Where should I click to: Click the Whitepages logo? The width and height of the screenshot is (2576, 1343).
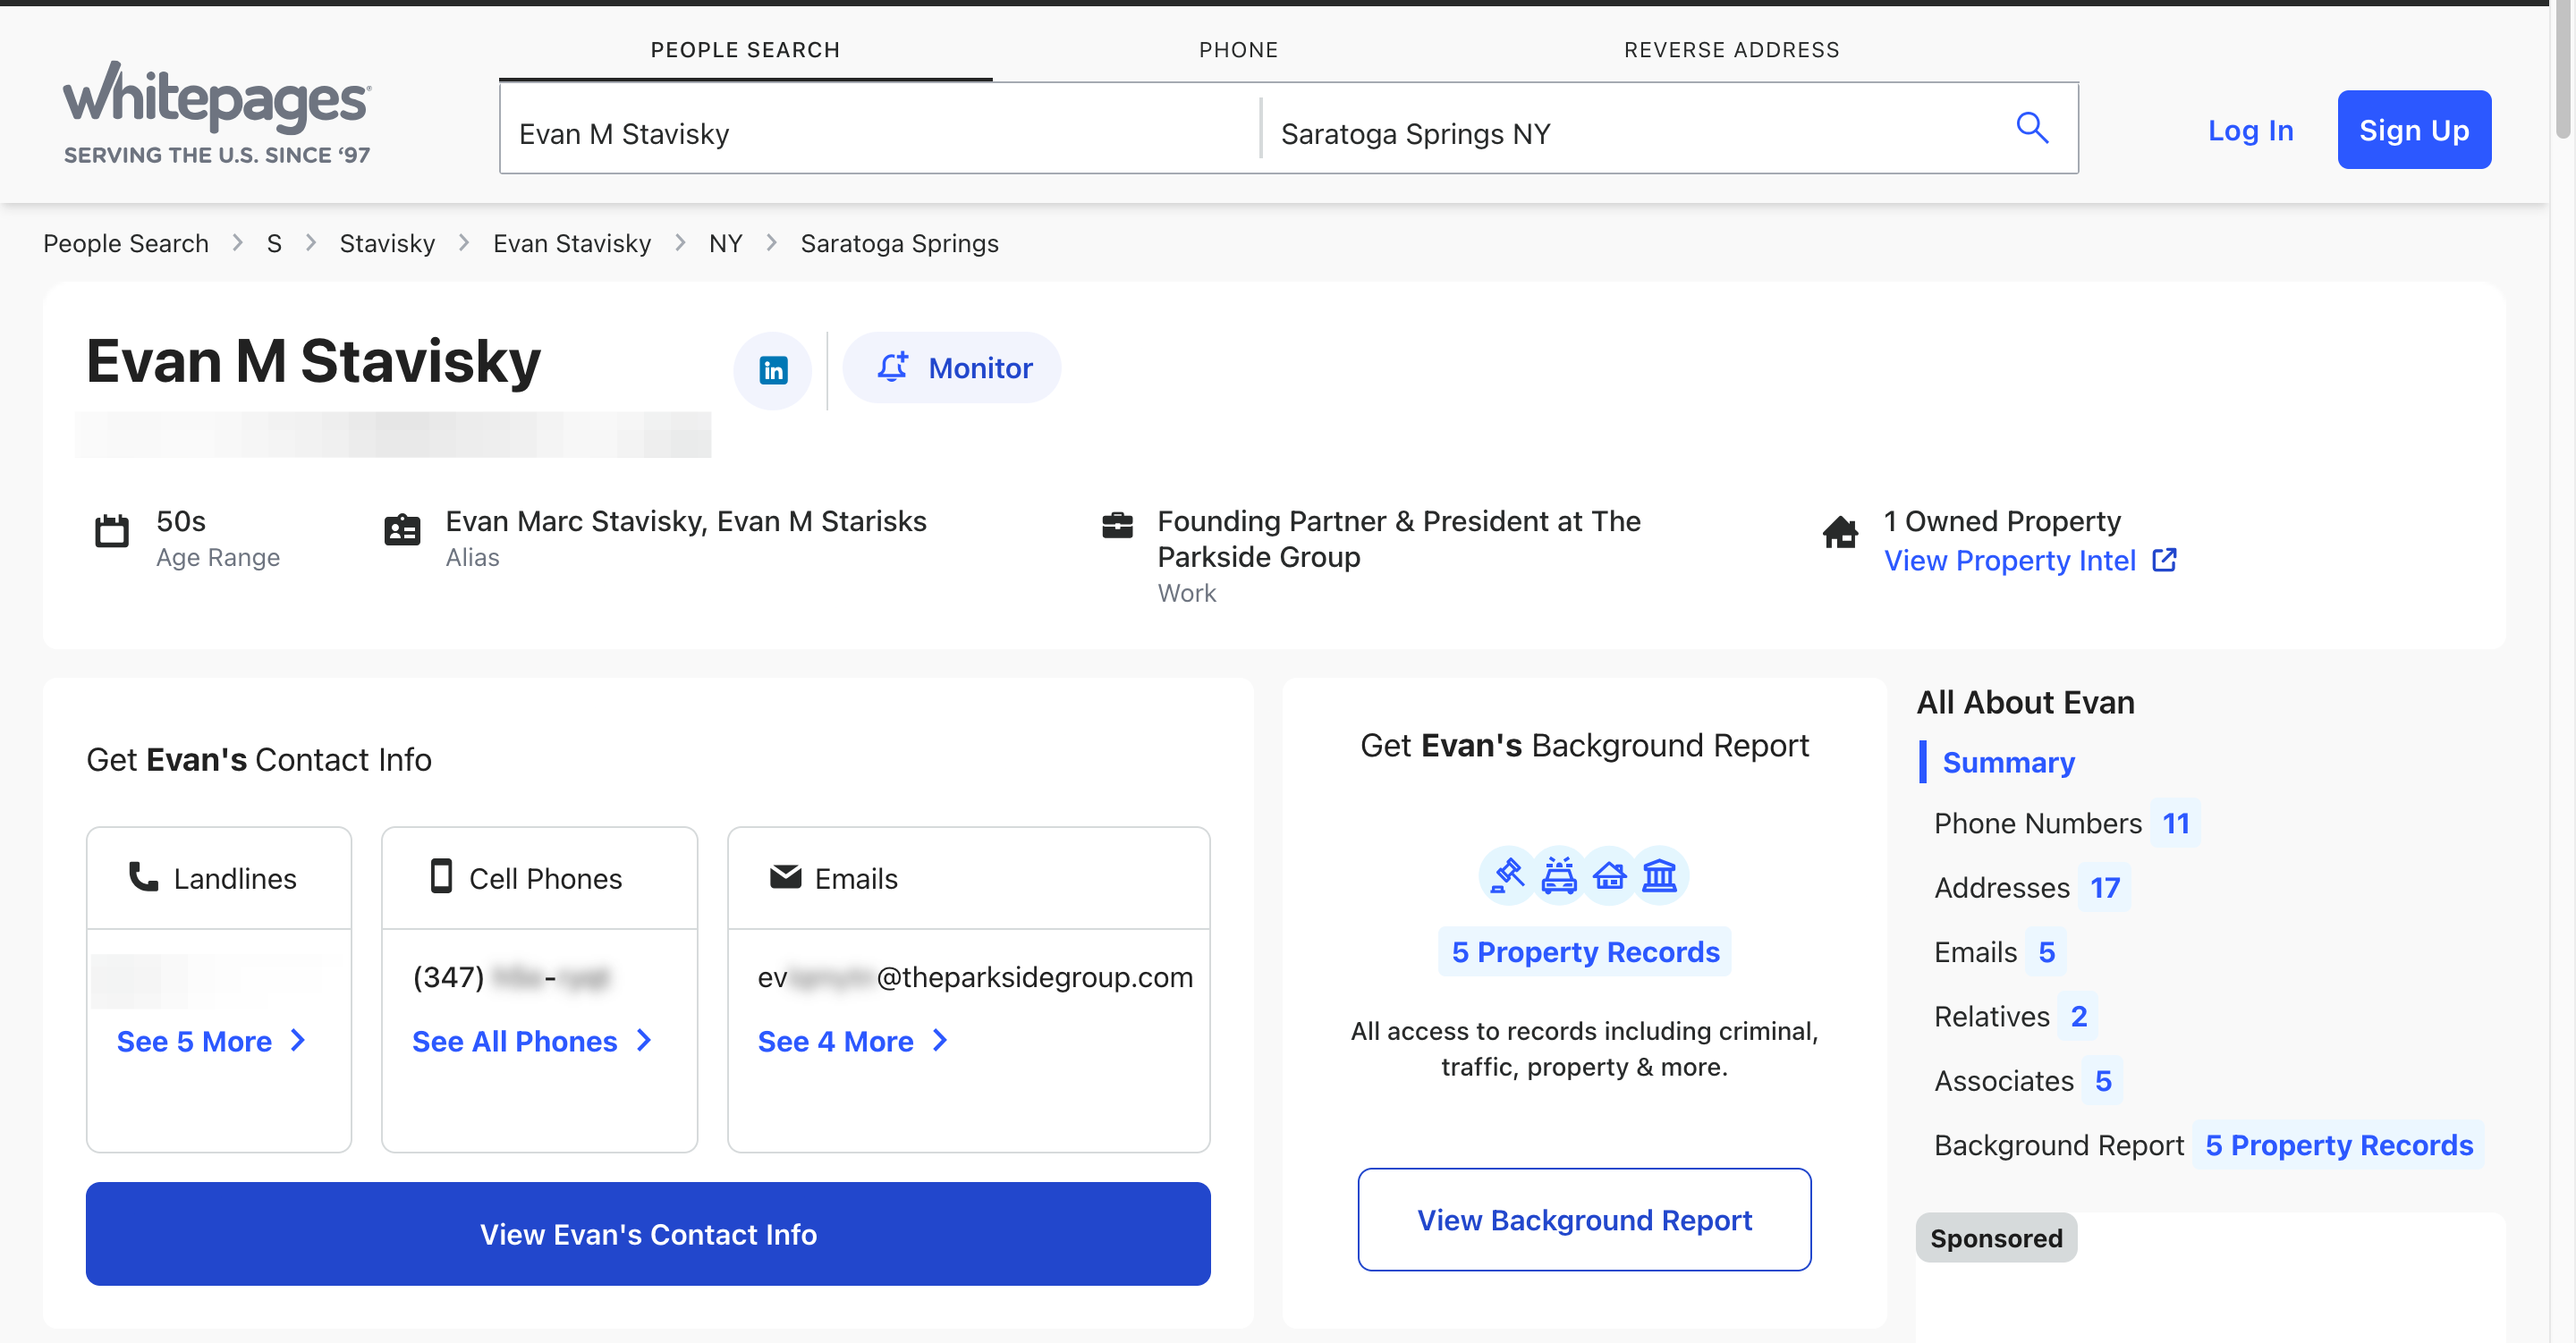click(217, 113)
